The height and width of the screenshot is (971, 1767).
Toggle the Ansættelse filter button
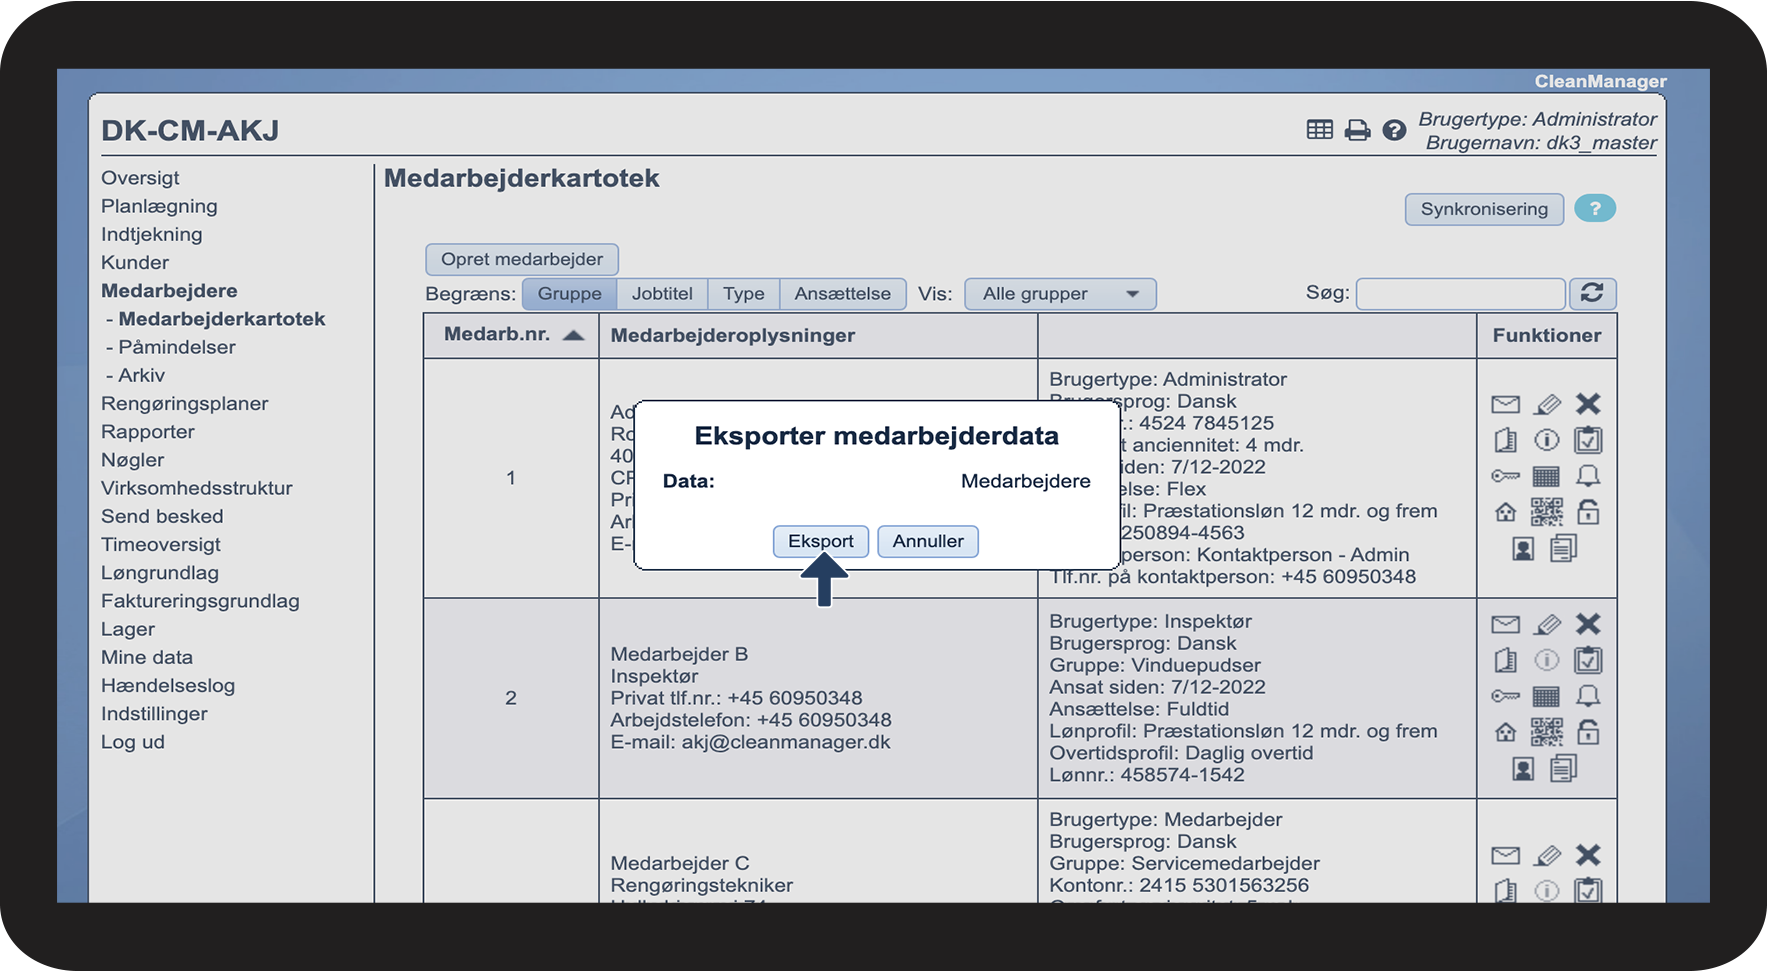[x=842, y=294]
